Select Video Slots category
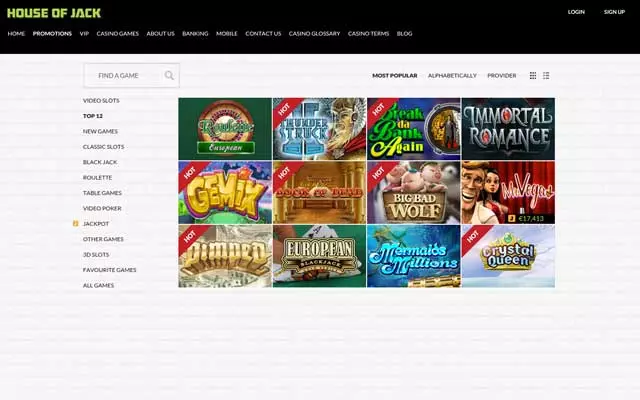The height and width of the screenshot is (400, 640). [101, 100]
